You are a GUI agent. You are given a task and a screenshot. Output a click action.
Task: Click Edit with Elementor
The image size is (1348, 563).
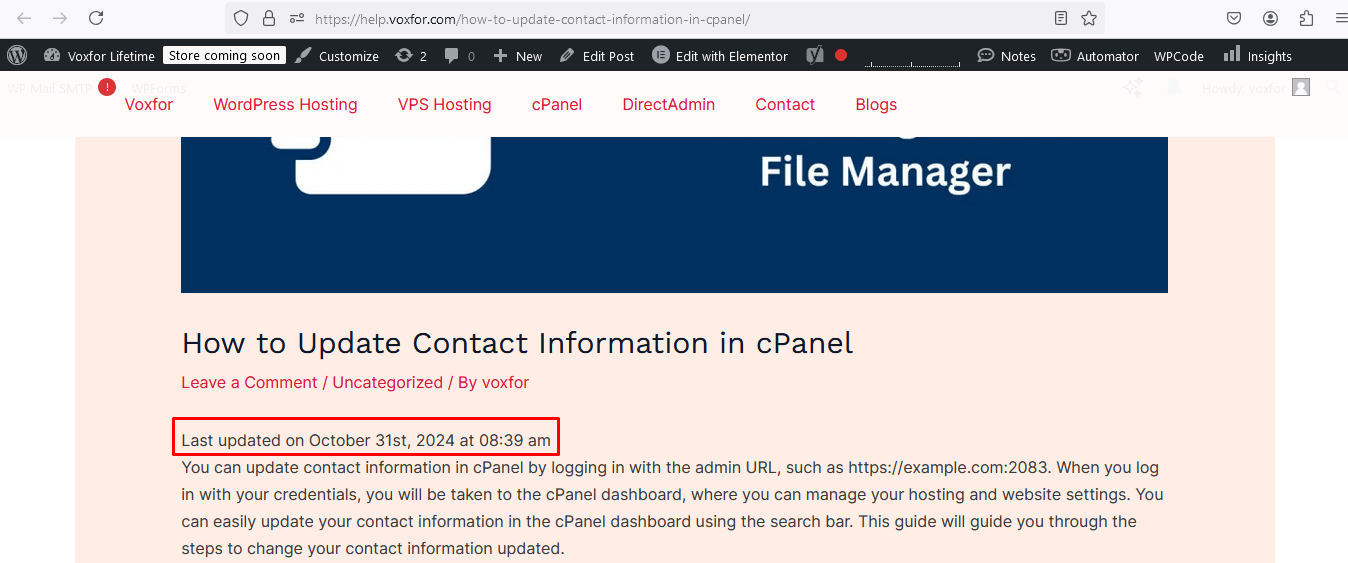click(x=720, y=56)
